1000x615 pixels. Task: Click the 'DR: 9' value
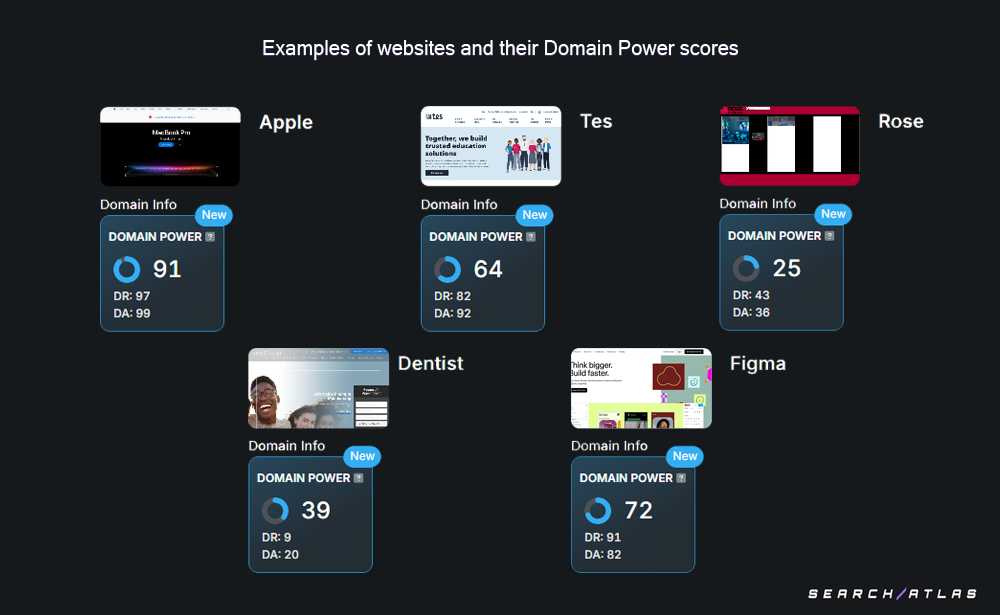[x=277, y=537]
